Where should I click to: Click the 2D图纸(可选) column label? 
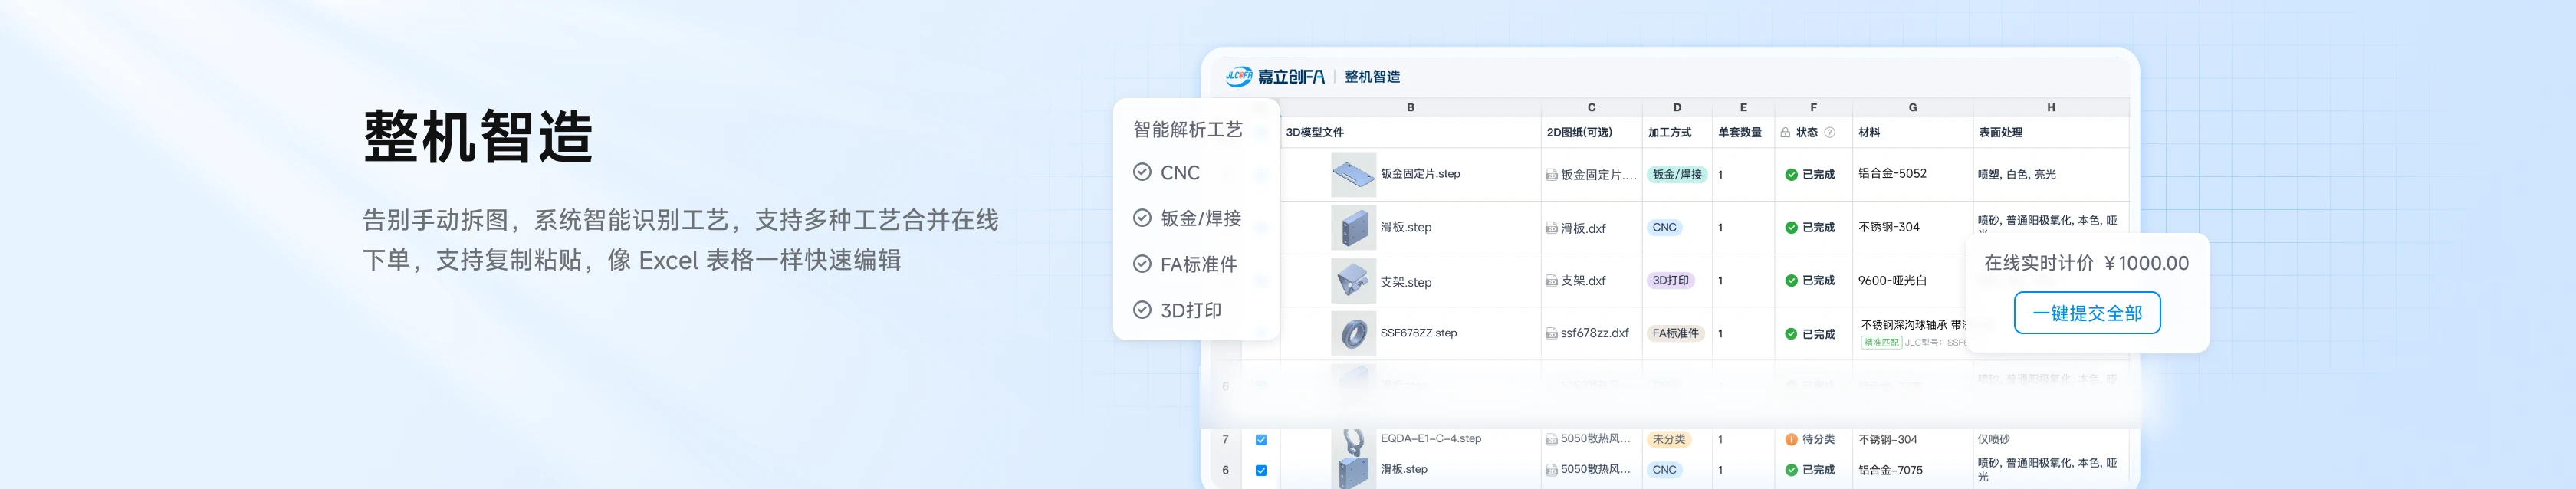(x=1579, y=132)
